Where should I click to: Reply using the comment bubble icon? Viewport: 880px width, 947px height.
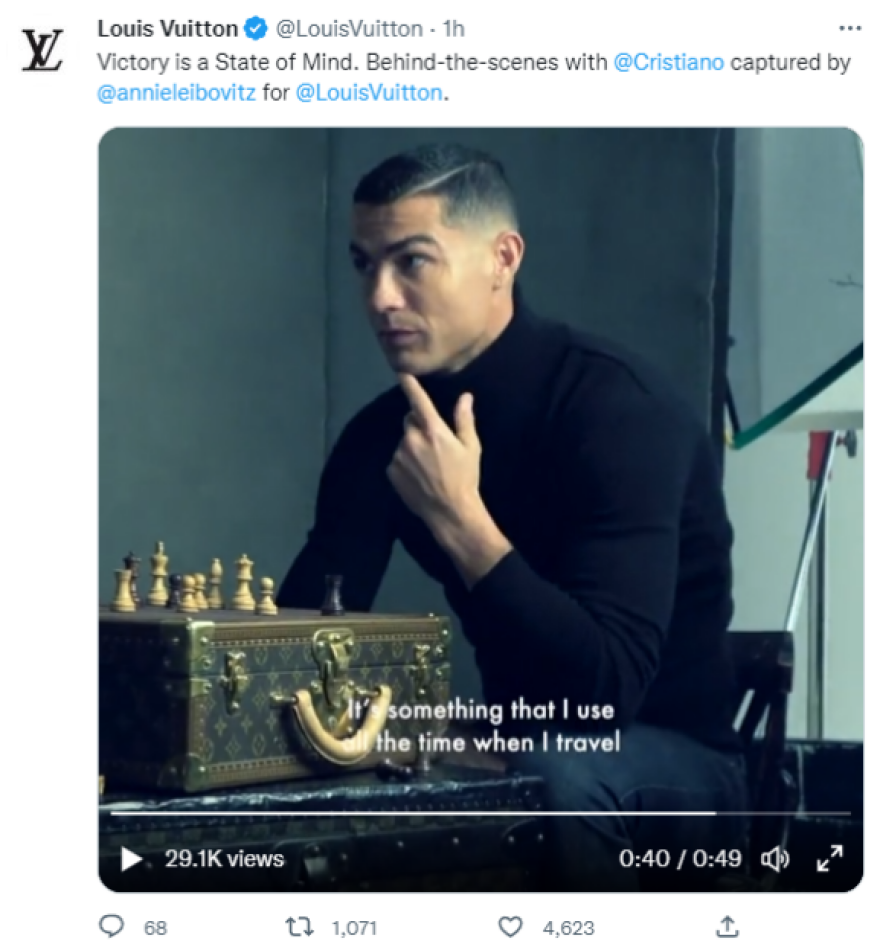point(111,926)
